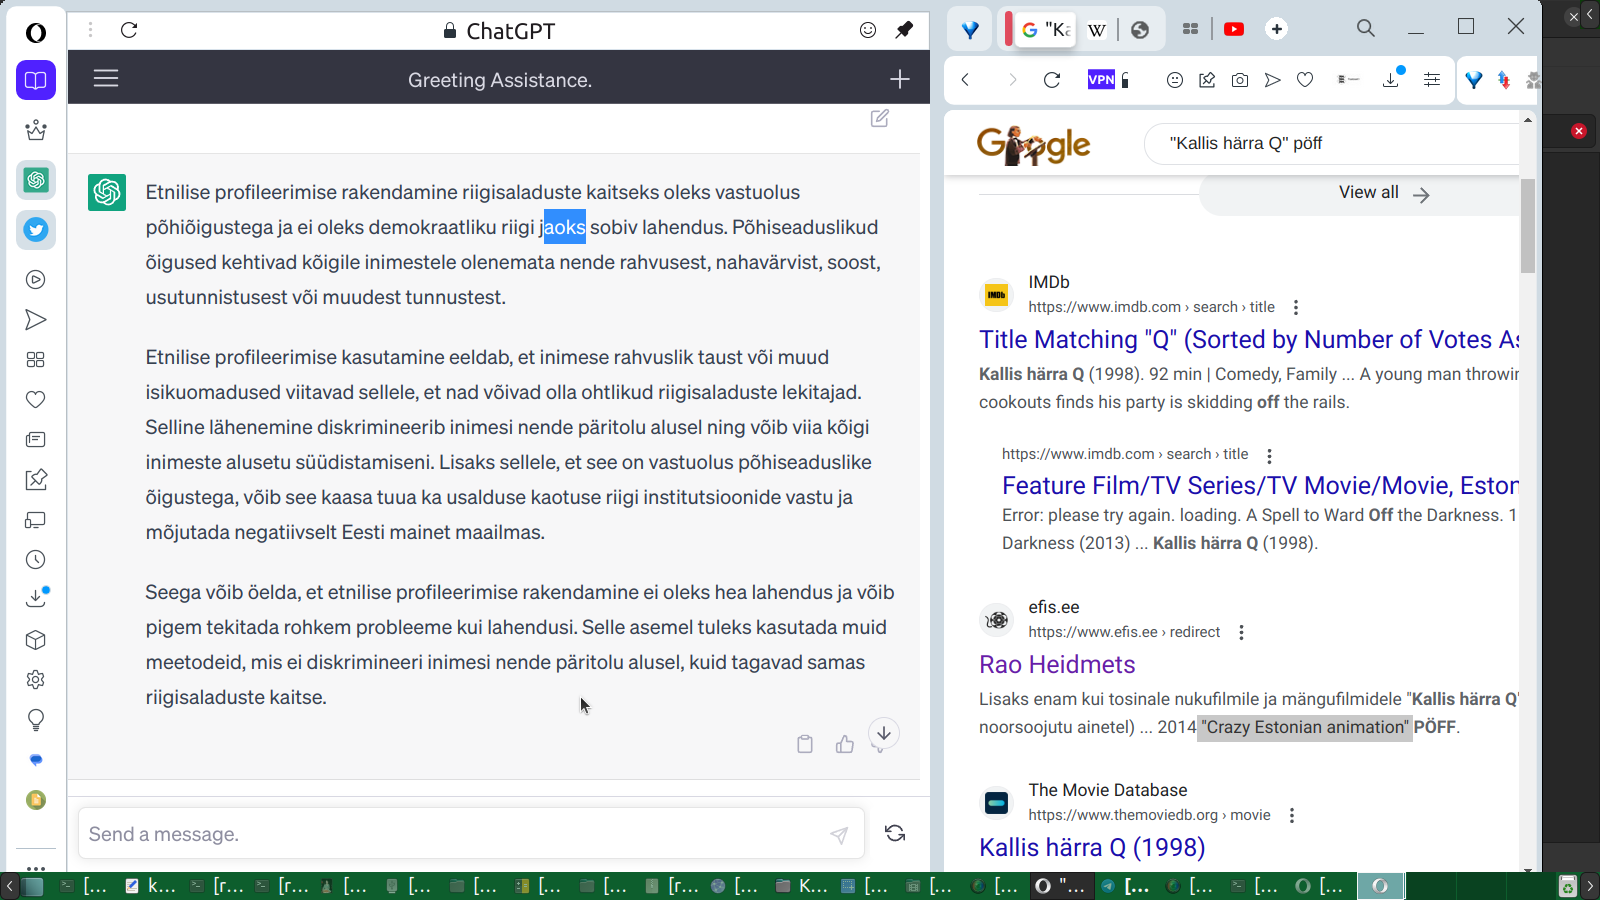
Task: Open Downloads from the Opera sidebar
Action: point(36,598)
